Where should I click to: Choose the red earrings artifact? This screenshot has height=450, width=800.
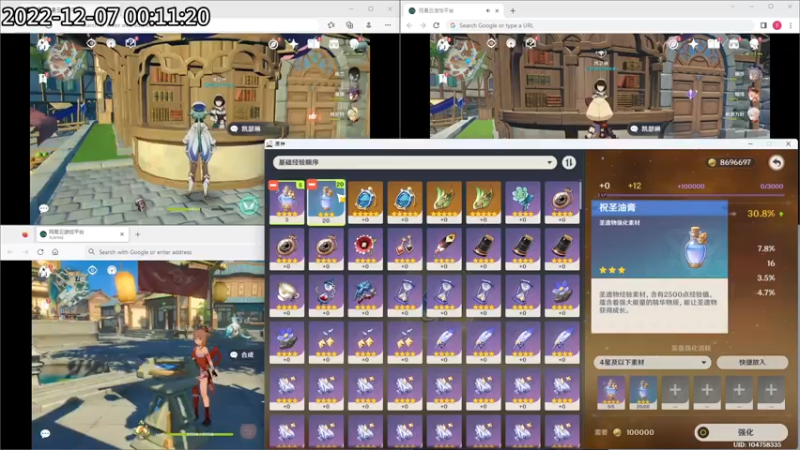tap(405, 249)
